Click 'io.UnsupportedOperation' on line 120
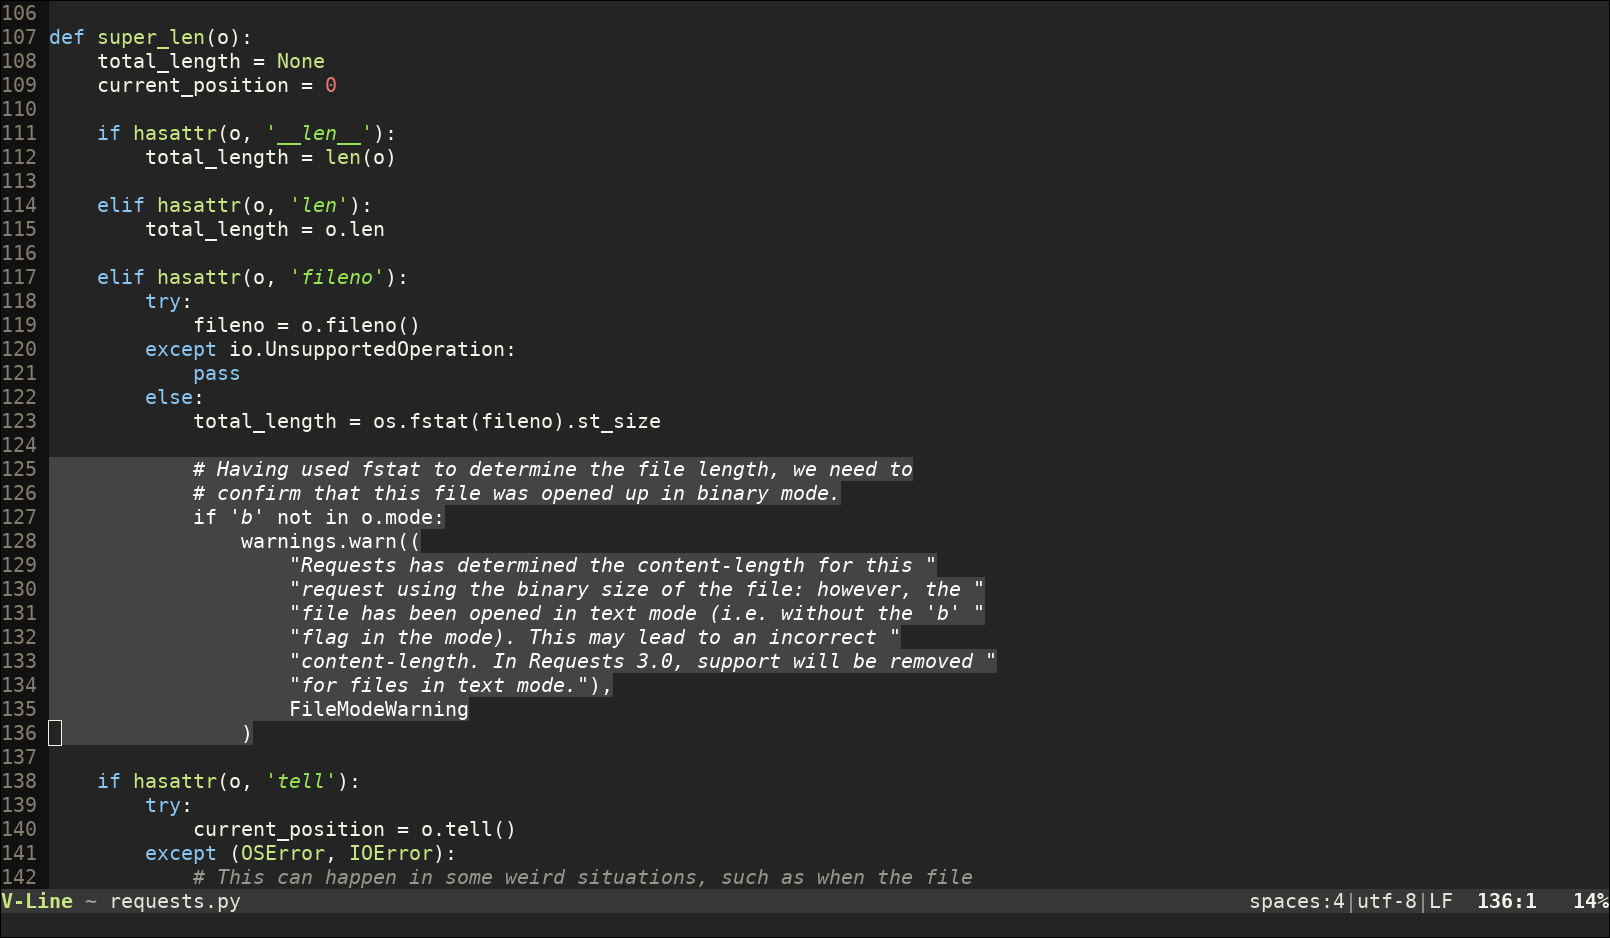Screen dimensions: 1610x938 367,349
